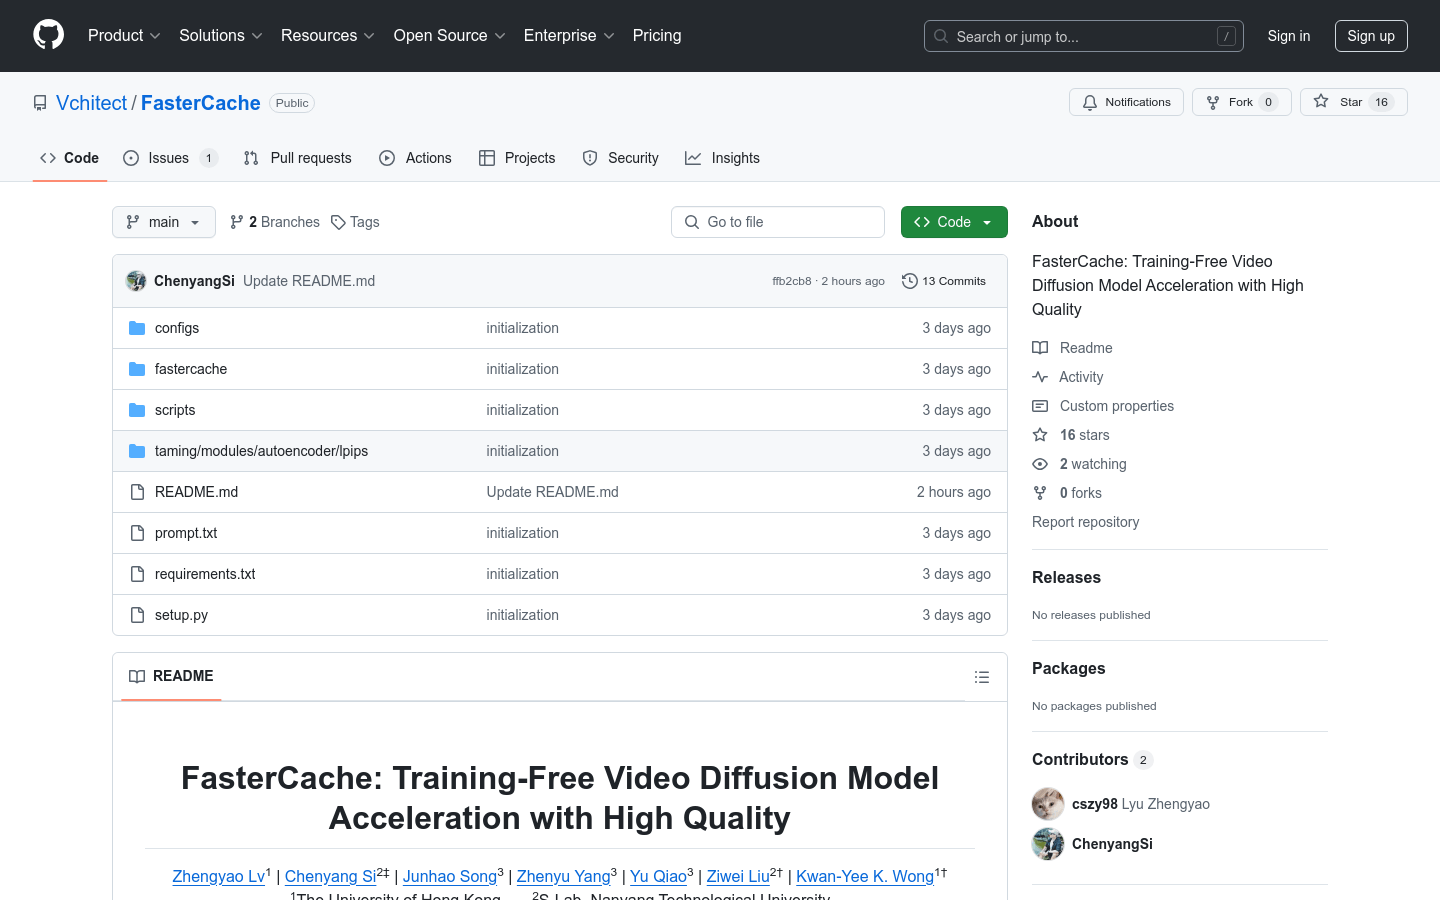Open the Releases heading link

1066,577
